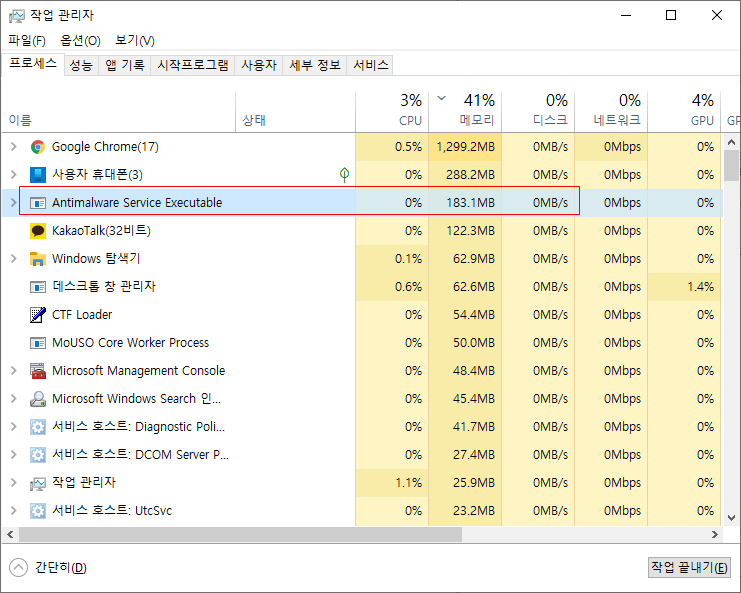Image resolution: width=741 pixels, height=593 pixels.
Task: Open the 보기(V) menu
Action: point(135,41)
